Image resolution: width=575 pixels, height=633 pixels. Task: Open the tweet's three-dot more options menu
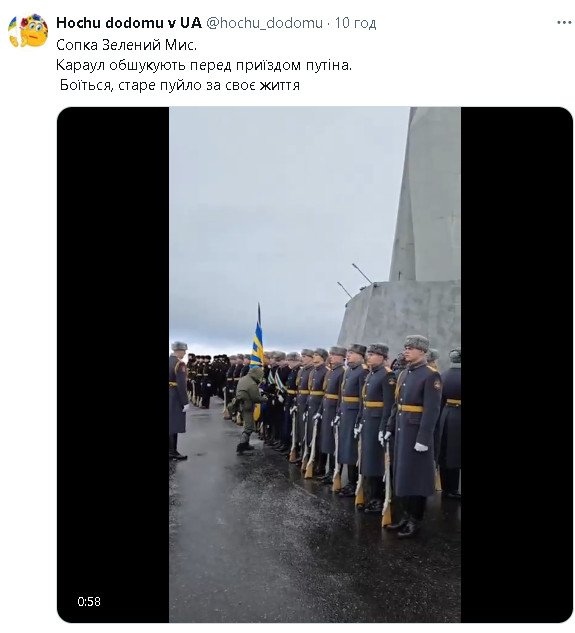point(564,22)
